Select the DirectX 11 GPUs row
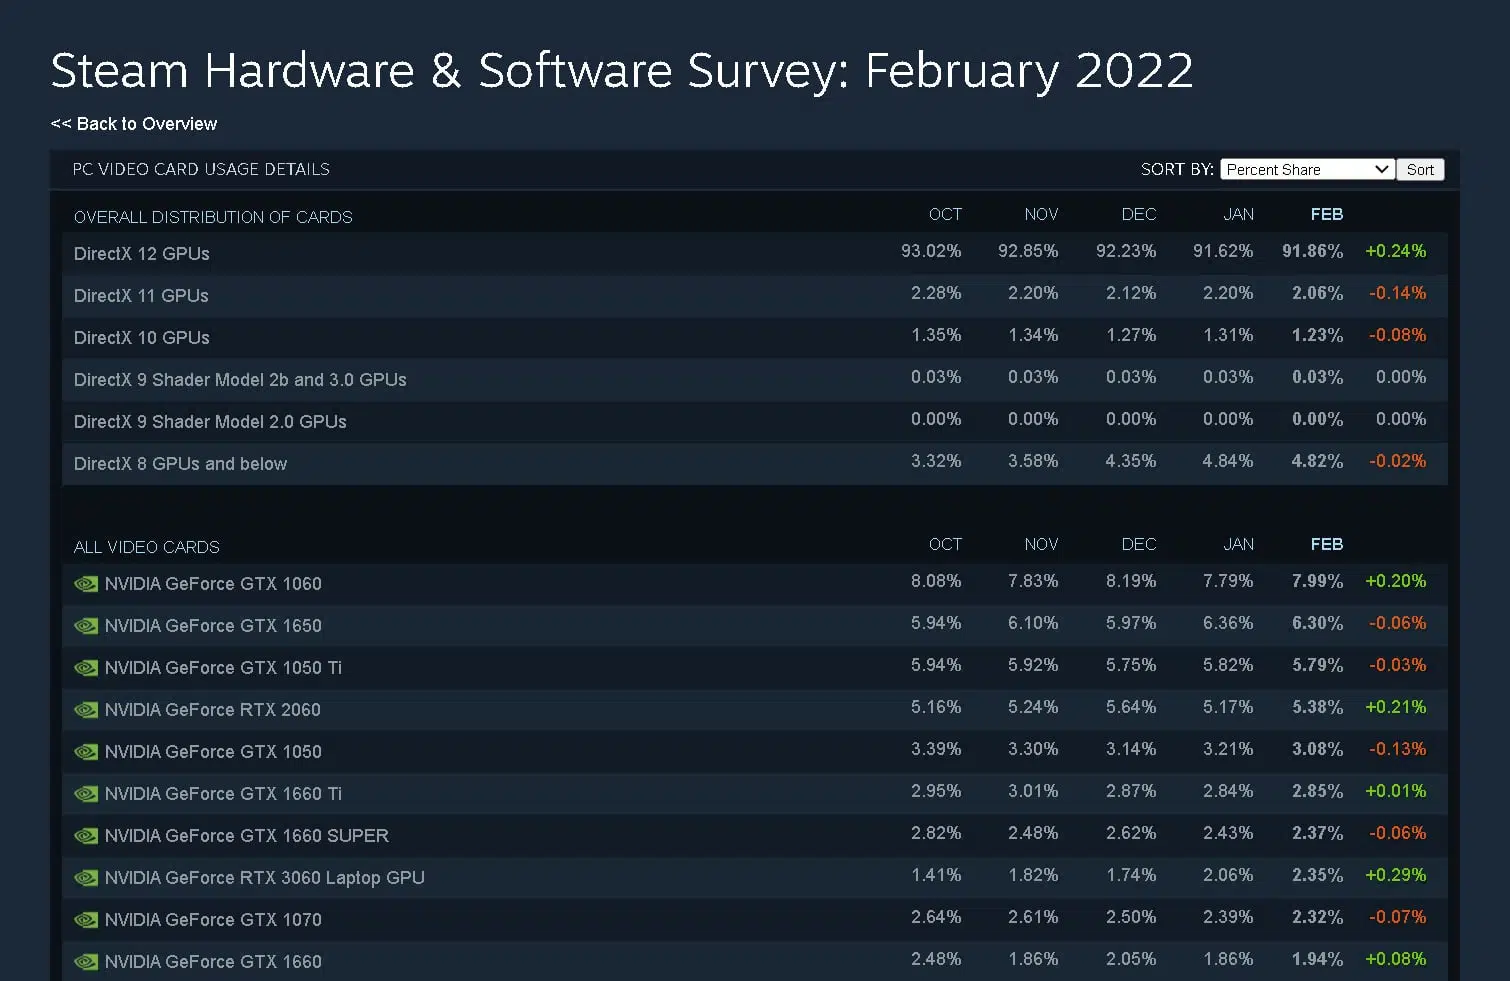 pyautogui.click(x=141, y=296)
